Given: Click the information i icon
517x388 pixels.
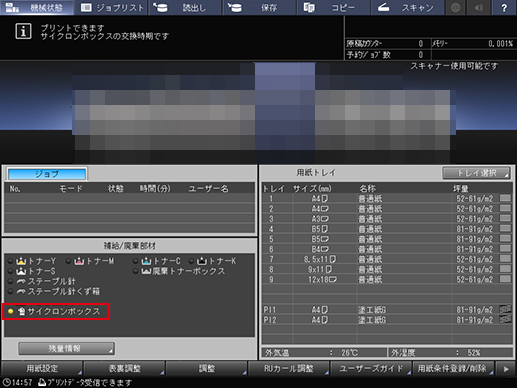Looking at the screenshot, I should (x=23, y=31).
